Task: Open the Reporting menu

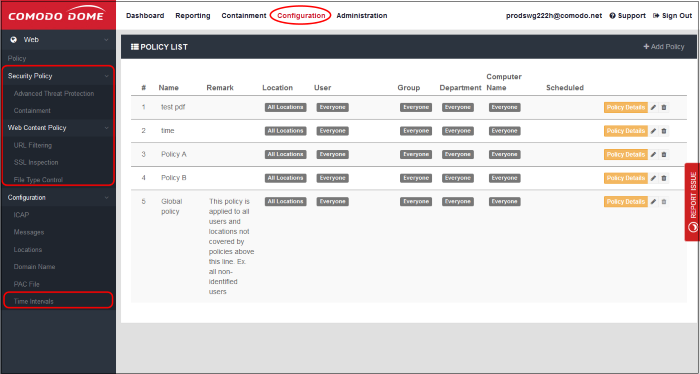Action: [x=193, y=16]
